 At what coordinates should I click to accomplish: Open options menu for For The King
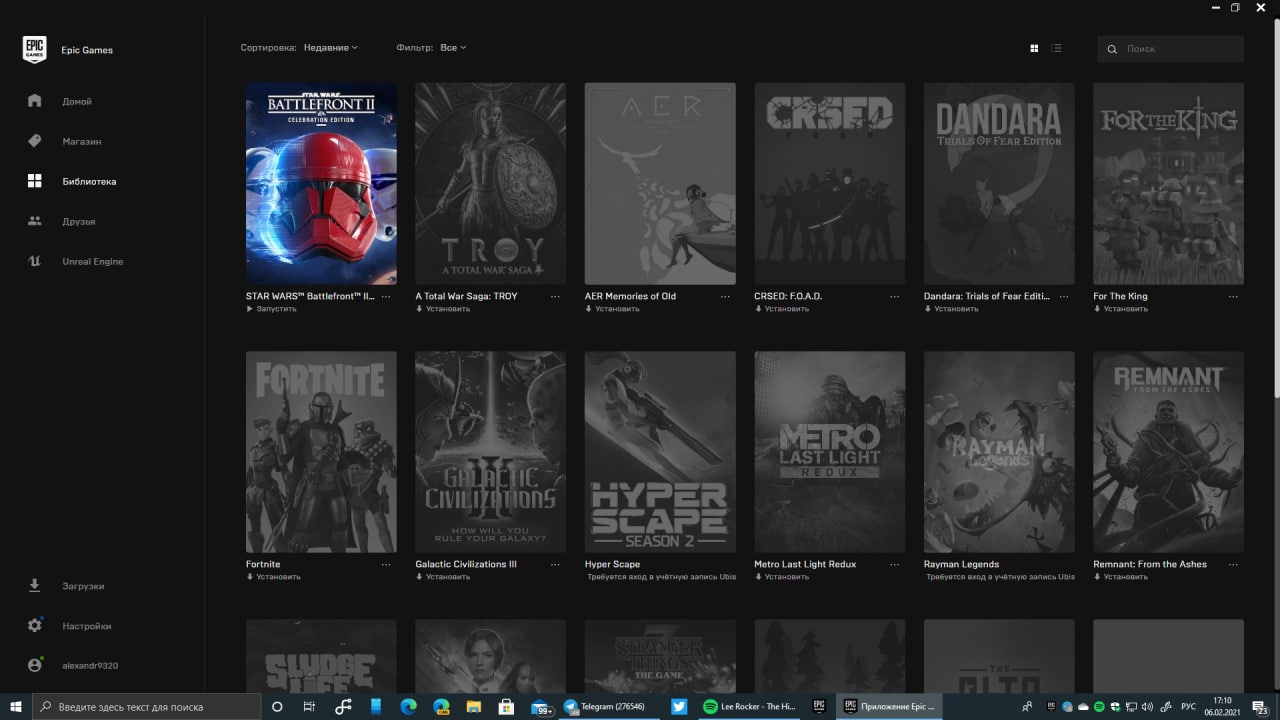(x=1234, y=297)
